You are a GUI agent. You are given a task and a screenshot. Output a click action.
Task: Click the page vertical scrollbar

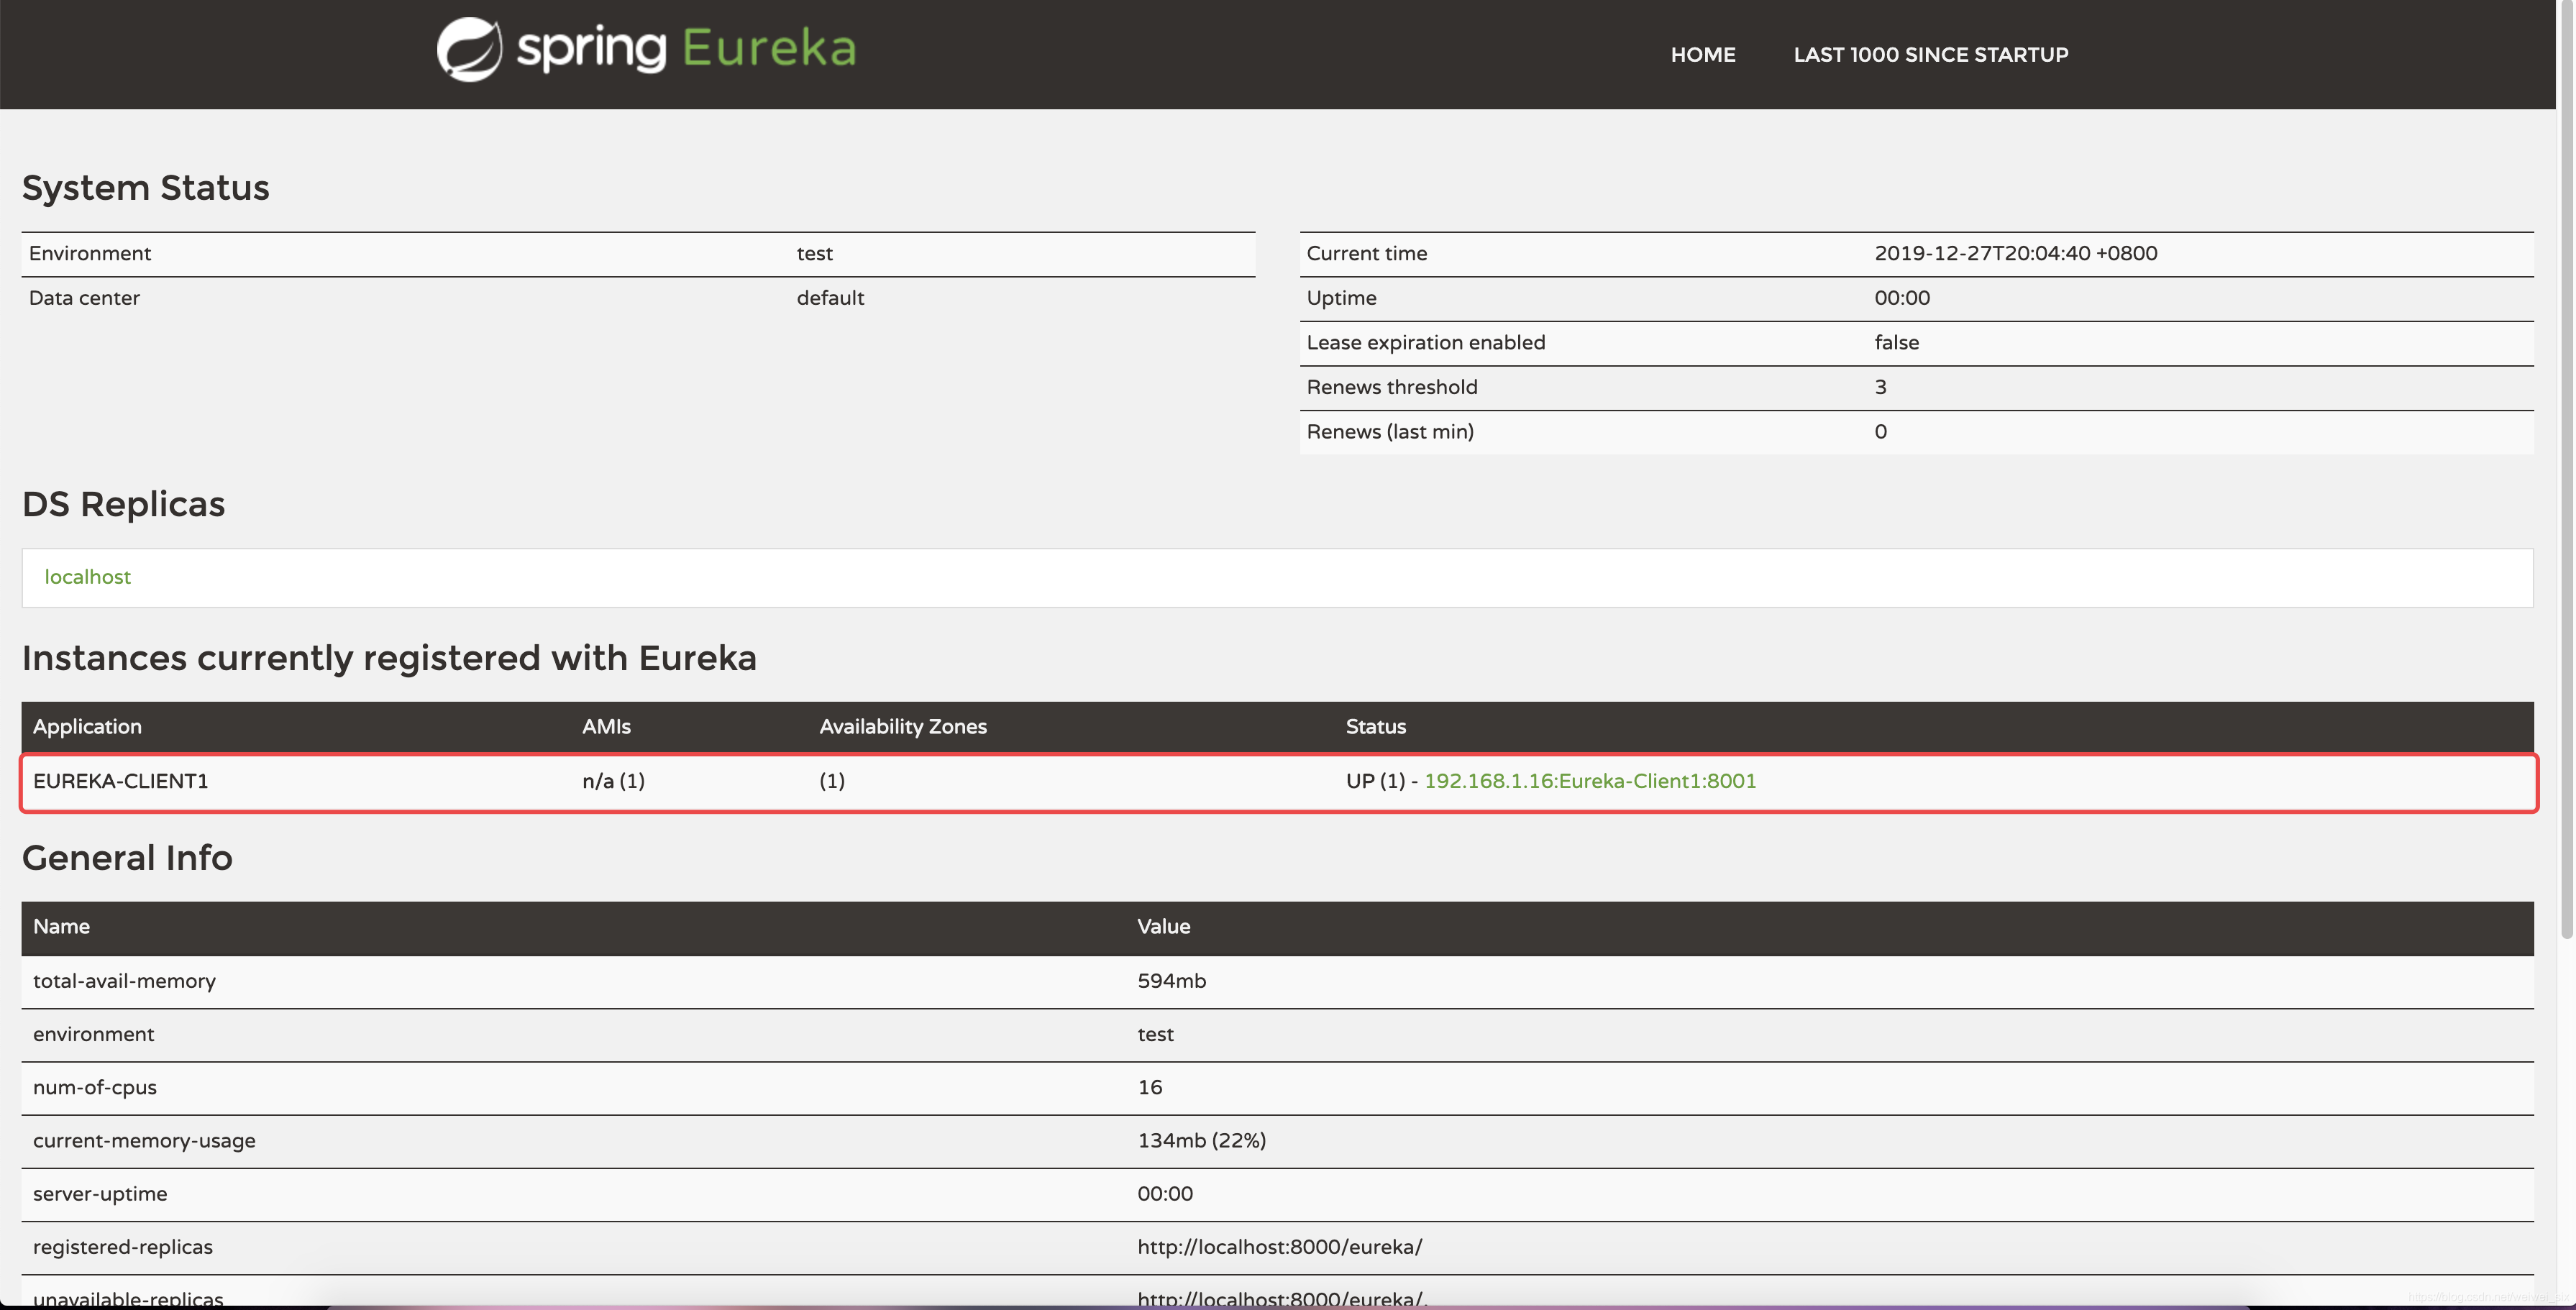[2566, 470]
